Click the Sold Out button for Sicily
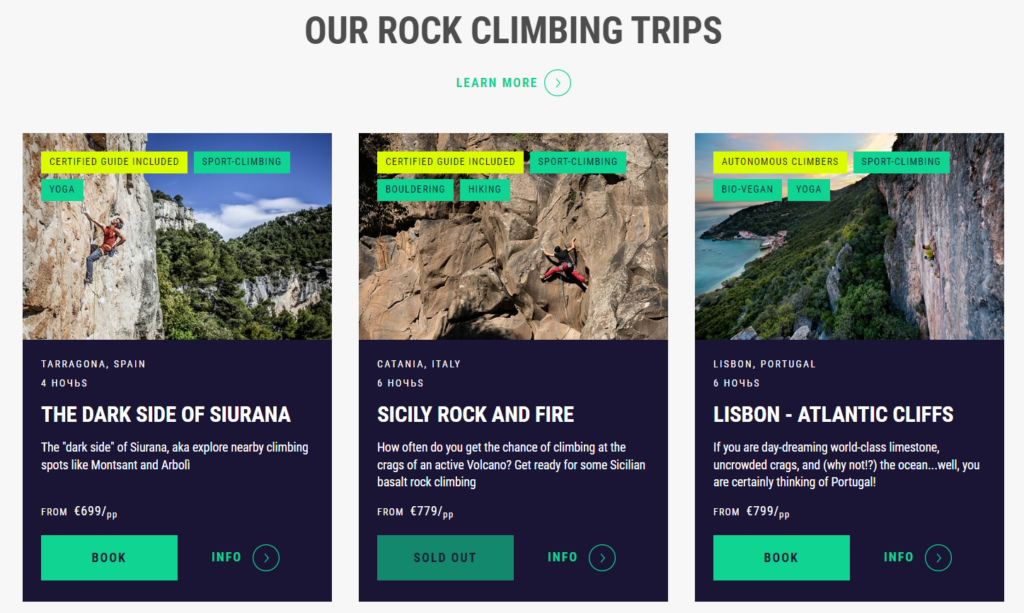 [x=445, y=558]
